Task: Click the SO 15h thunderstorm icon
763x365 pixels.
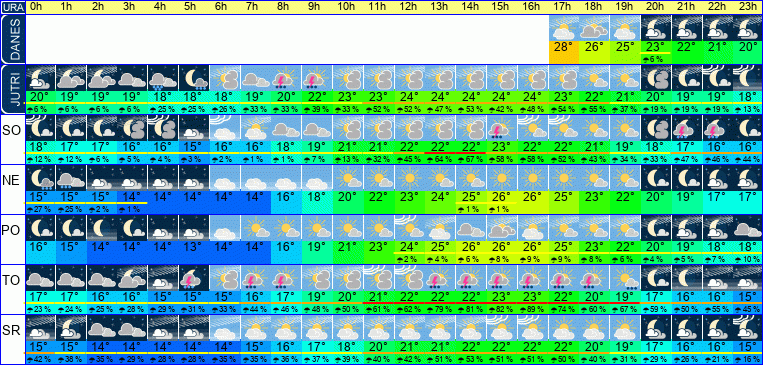Action: coord(502,128)
